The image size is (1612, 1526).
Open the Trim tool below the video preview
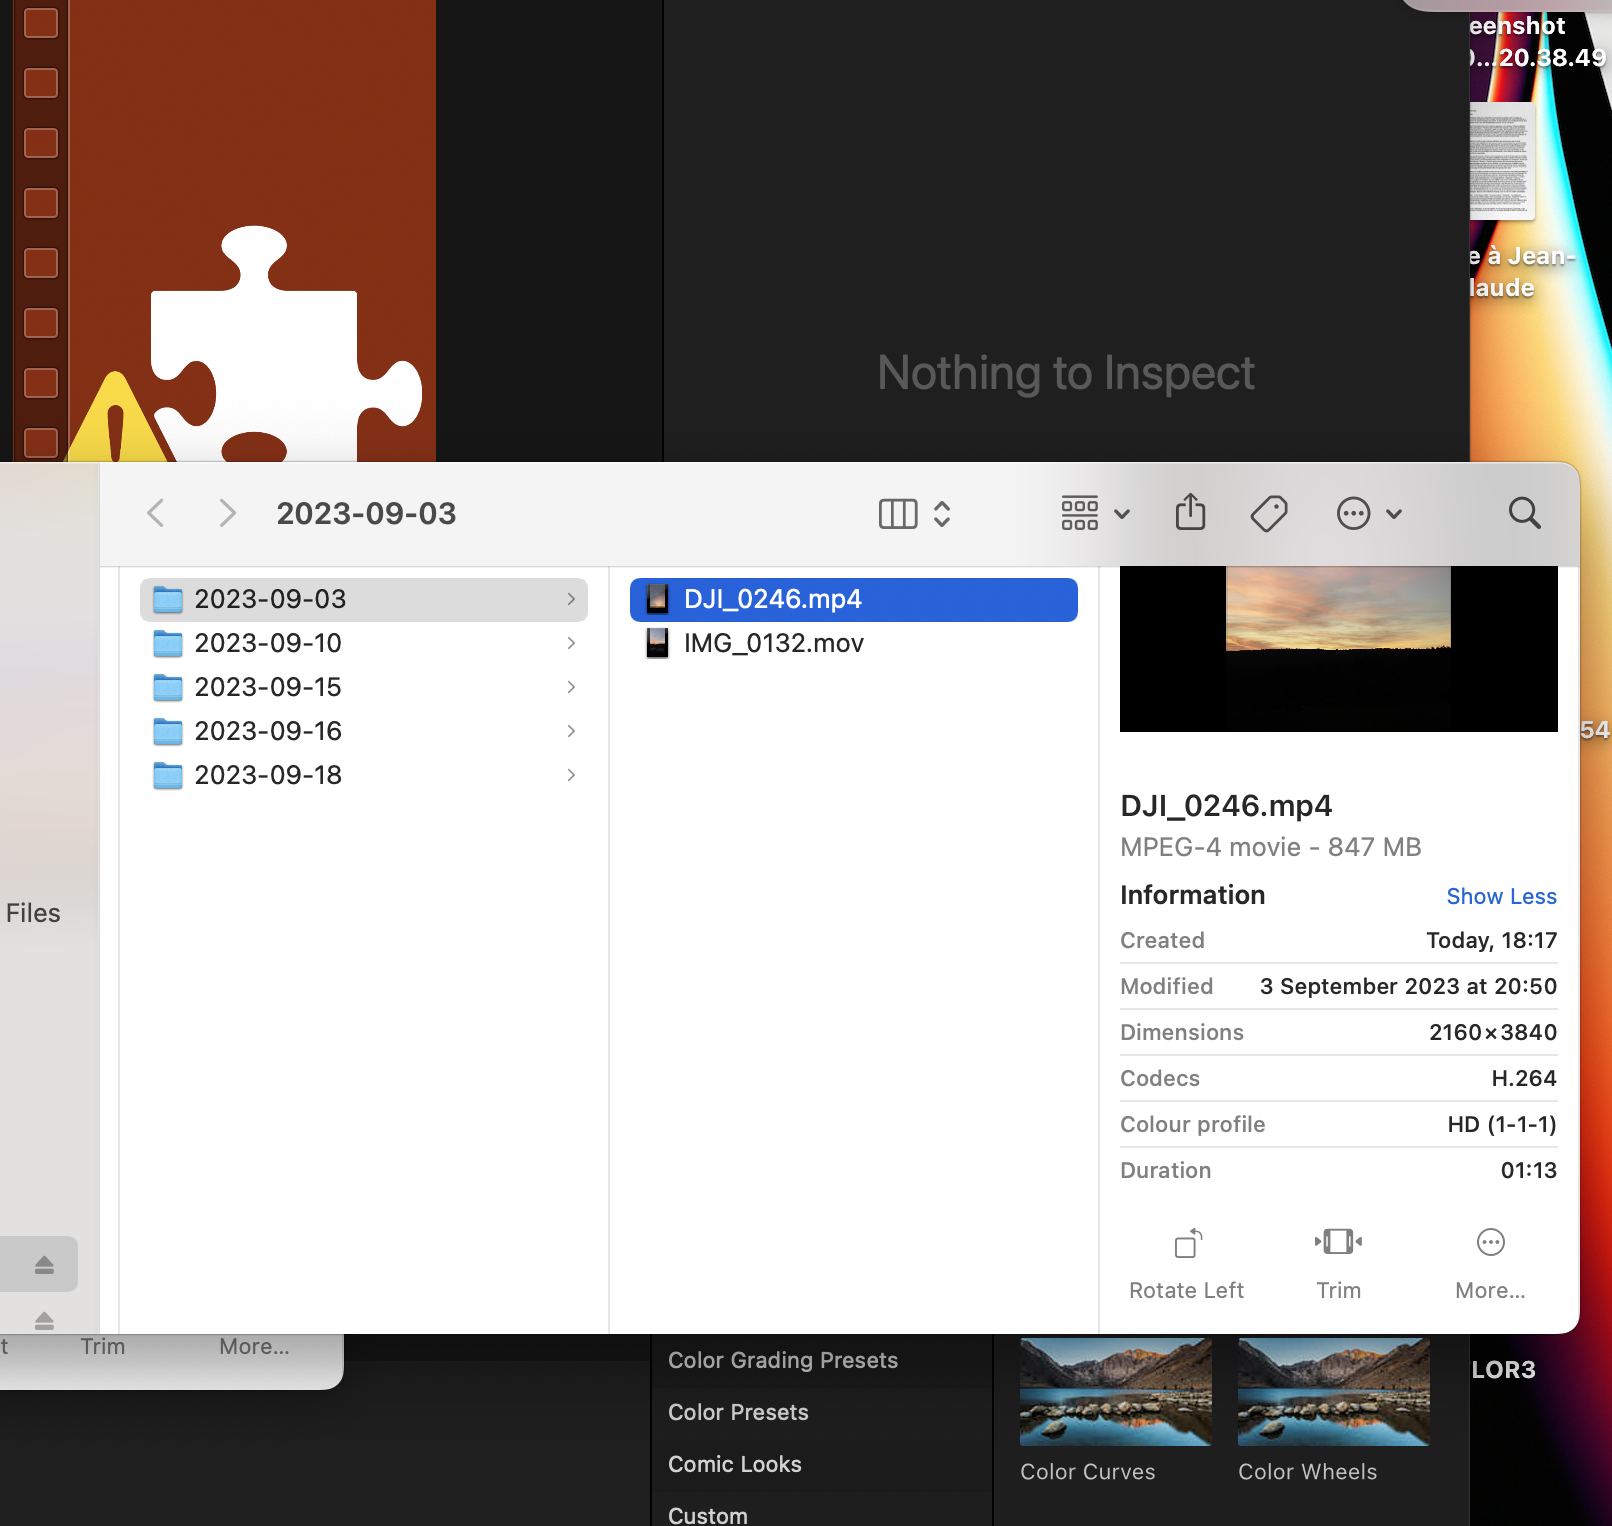coord(1338,1260)
